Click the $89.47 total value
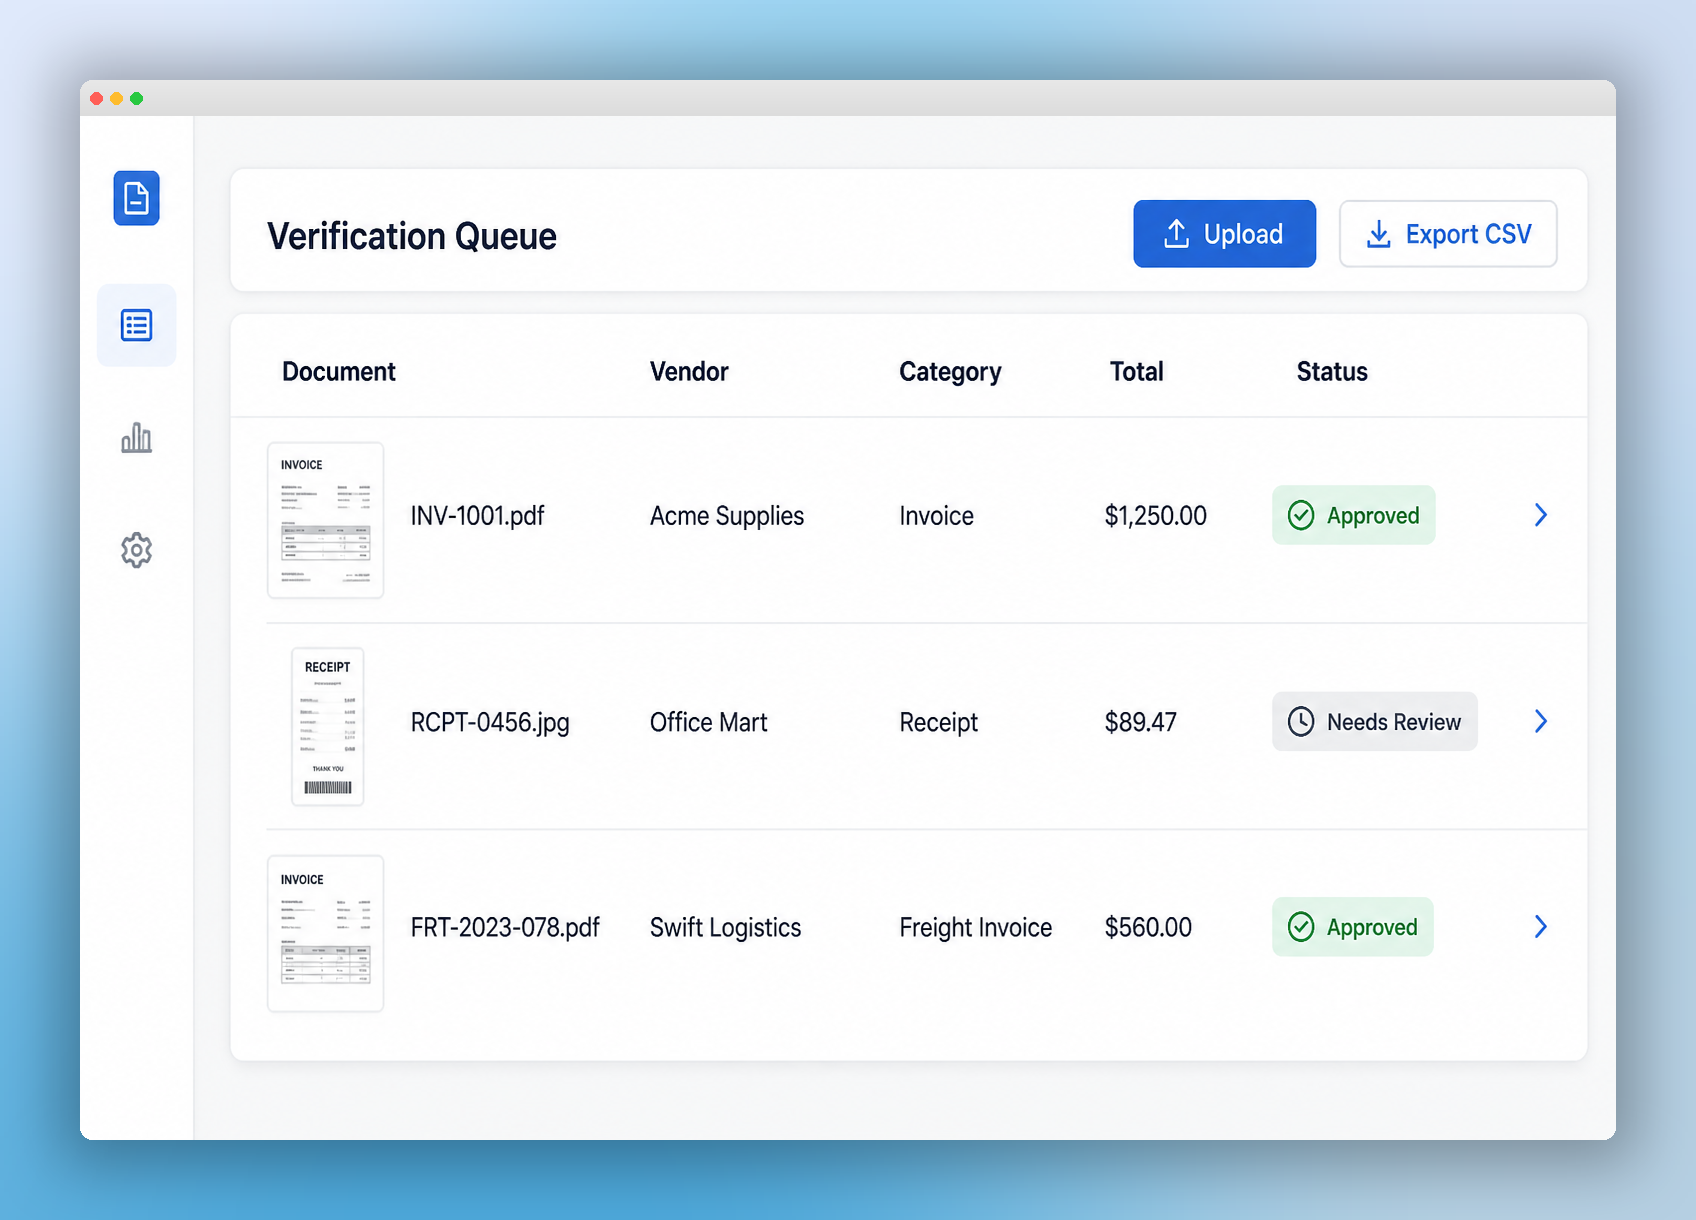1696x1220 pixels. pos(1140,722)
